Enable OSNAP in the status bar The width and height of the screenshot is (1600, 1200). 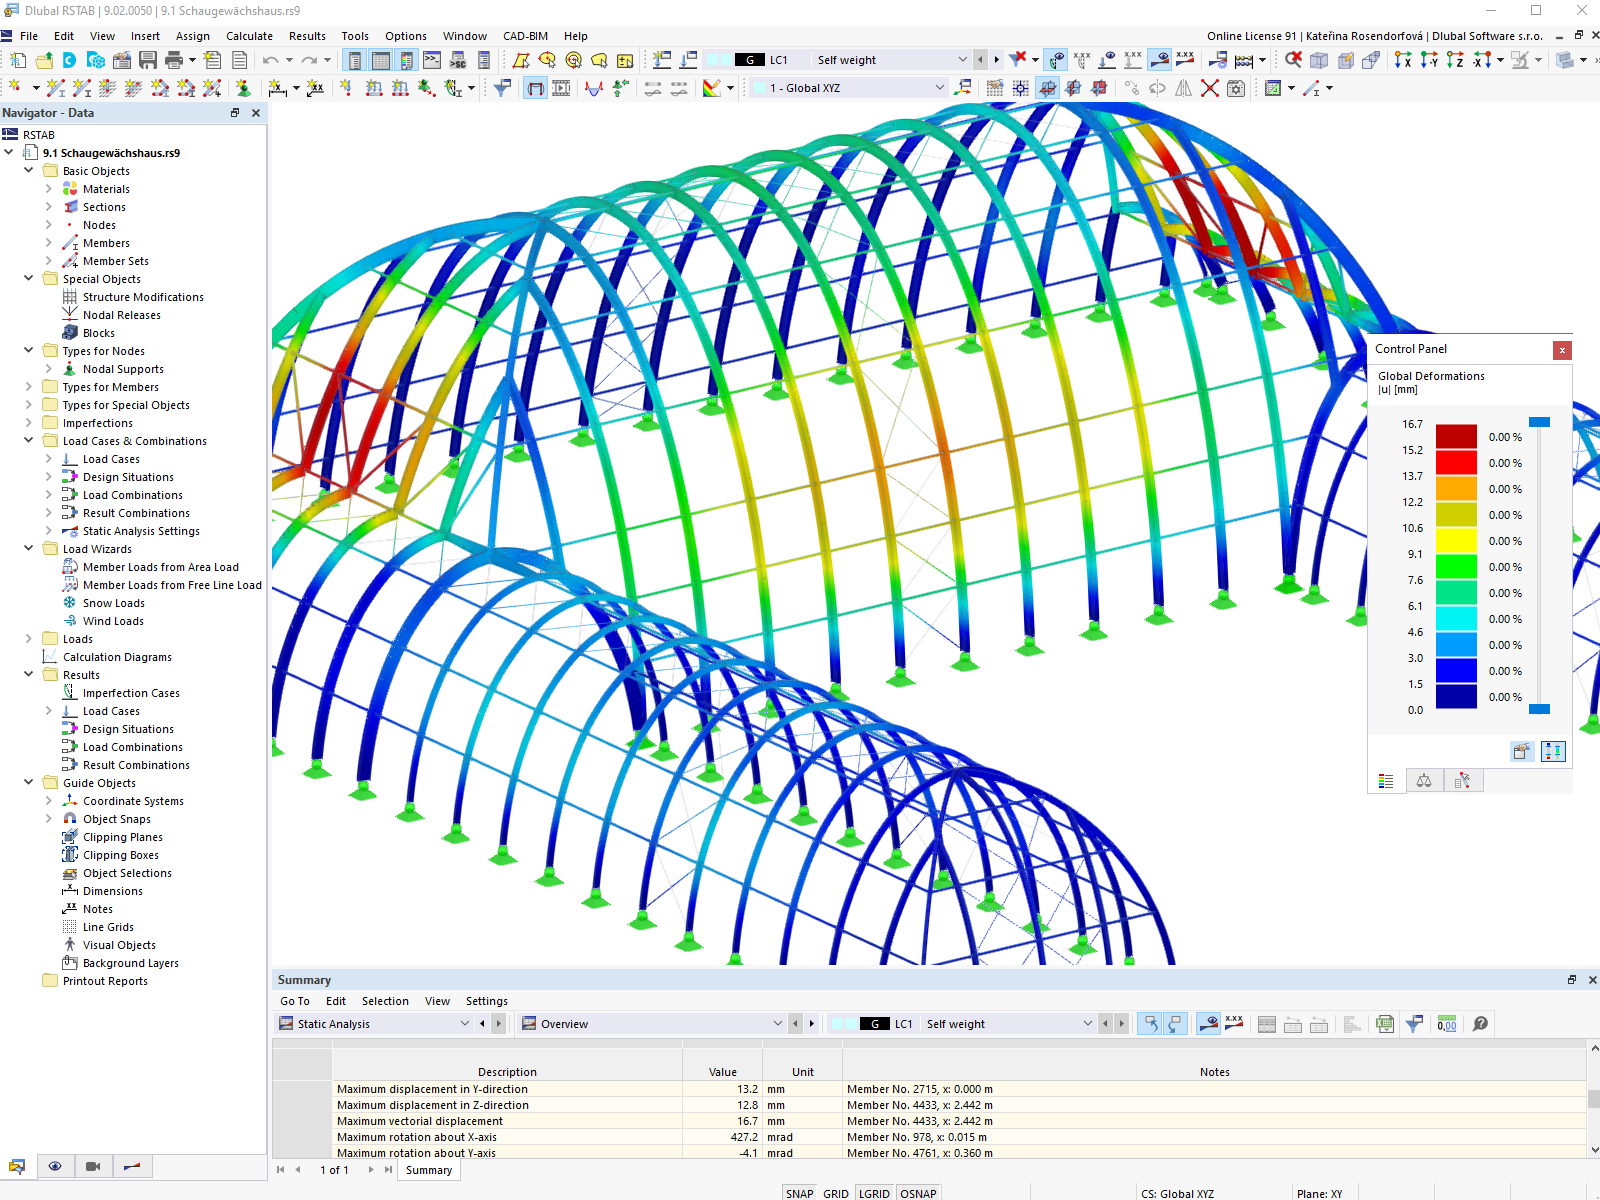[917, 1192]
